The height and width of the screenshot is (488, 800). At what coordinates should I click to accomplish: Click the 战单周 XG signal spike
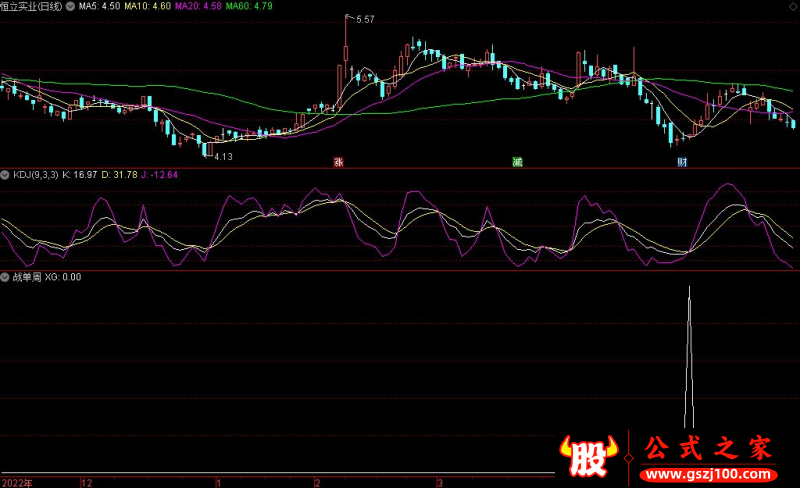(x=689, y=360)
